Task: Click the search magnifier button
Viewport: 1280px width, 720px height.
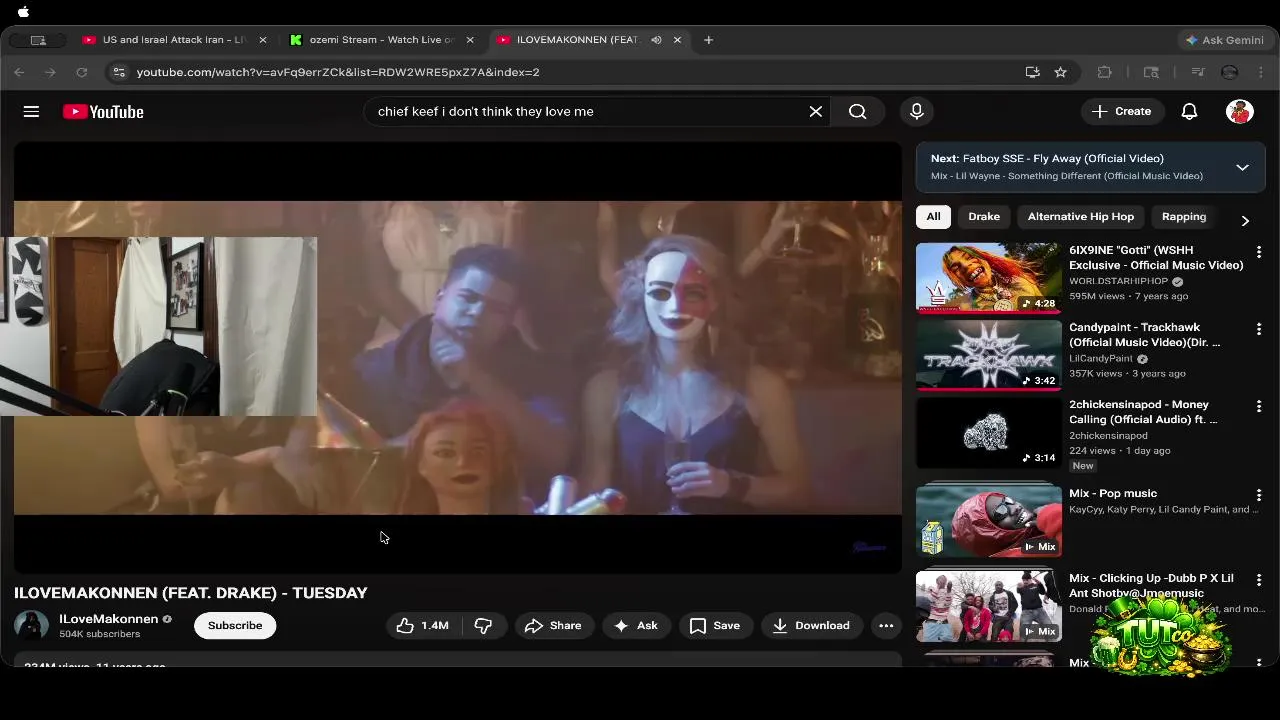Action: point(858,111)
